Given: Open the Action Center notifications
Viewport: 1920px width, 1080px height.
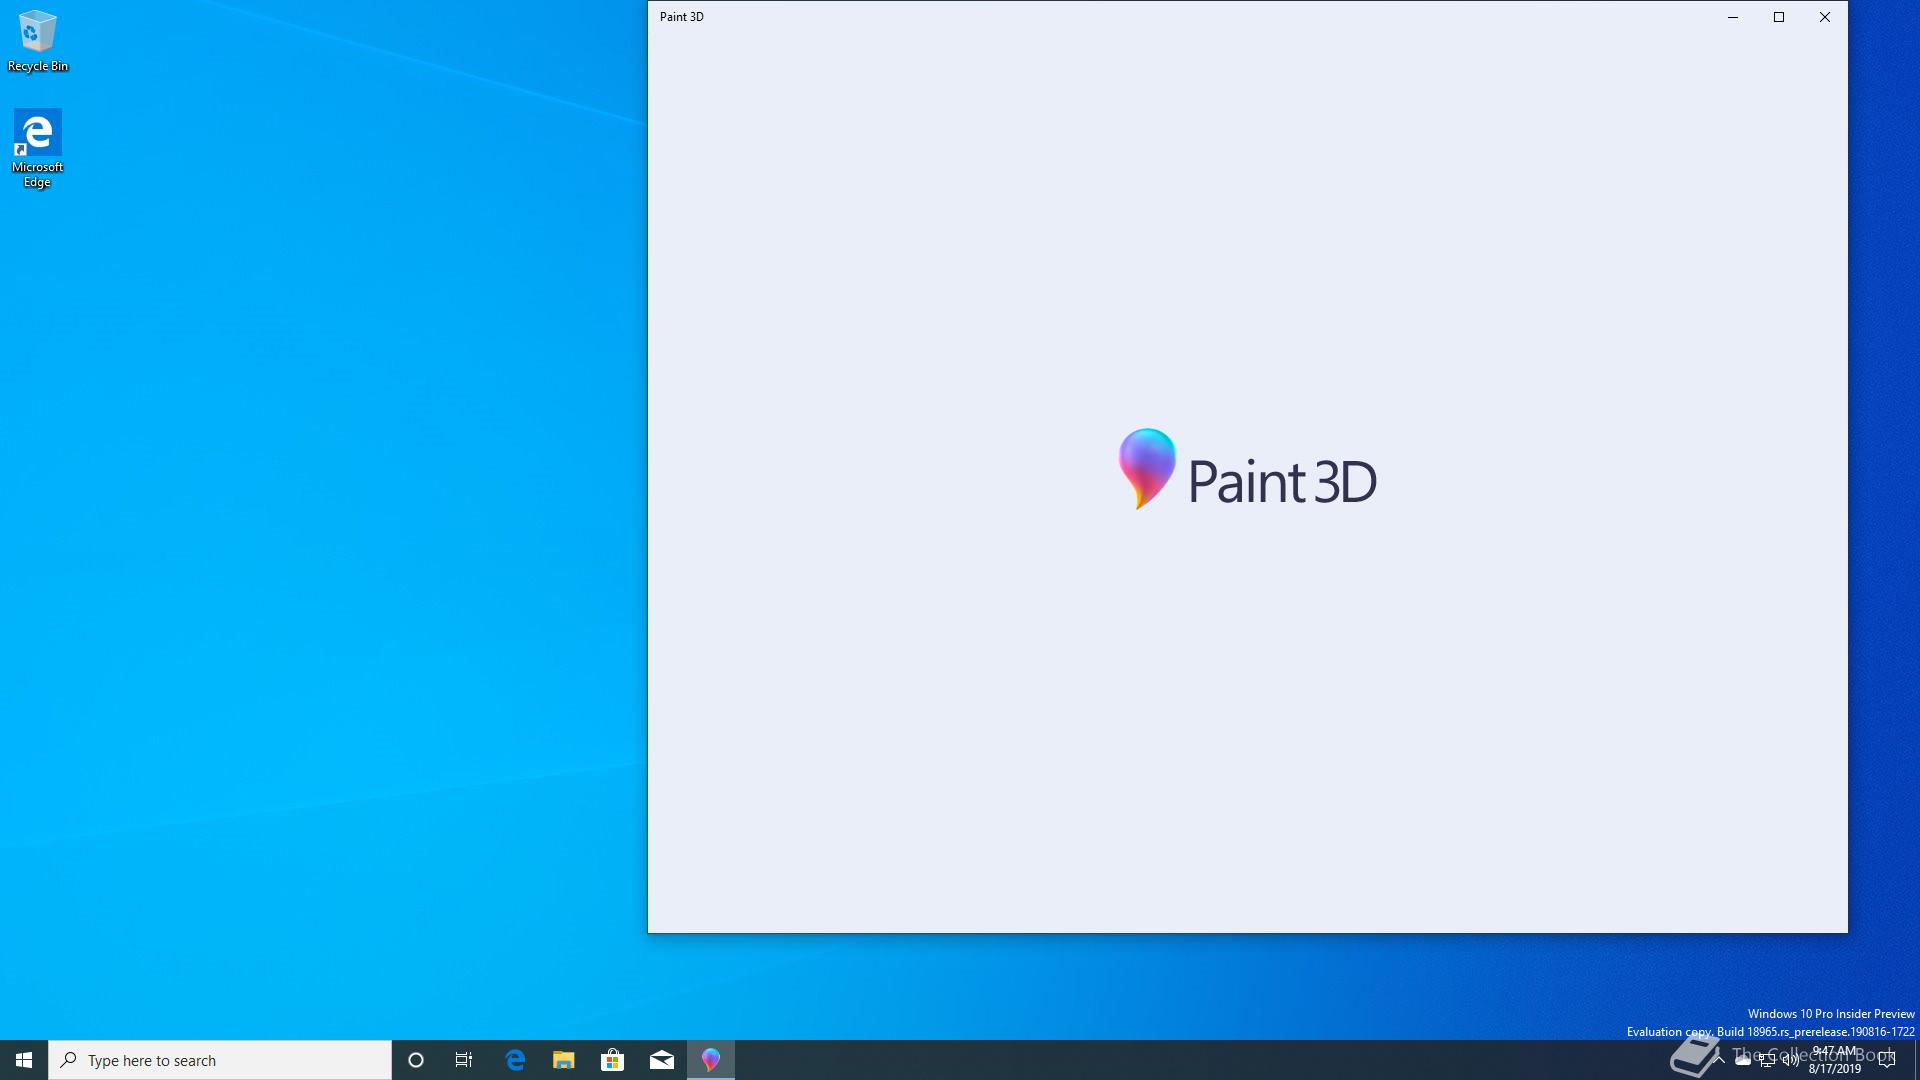Looking at the screenshot, I should pos(1887,1060).
